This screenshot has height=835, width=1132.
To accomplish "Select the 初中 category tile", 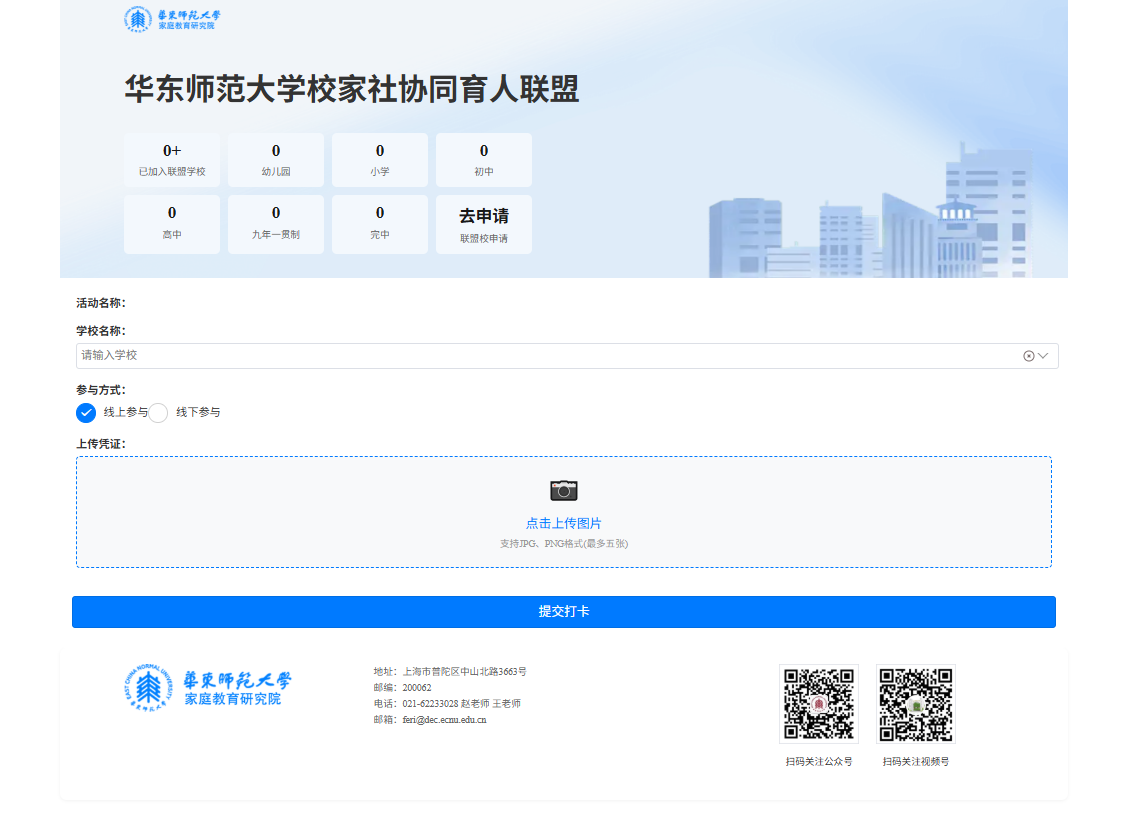I will pyautogui.click(x=484, y=160).
